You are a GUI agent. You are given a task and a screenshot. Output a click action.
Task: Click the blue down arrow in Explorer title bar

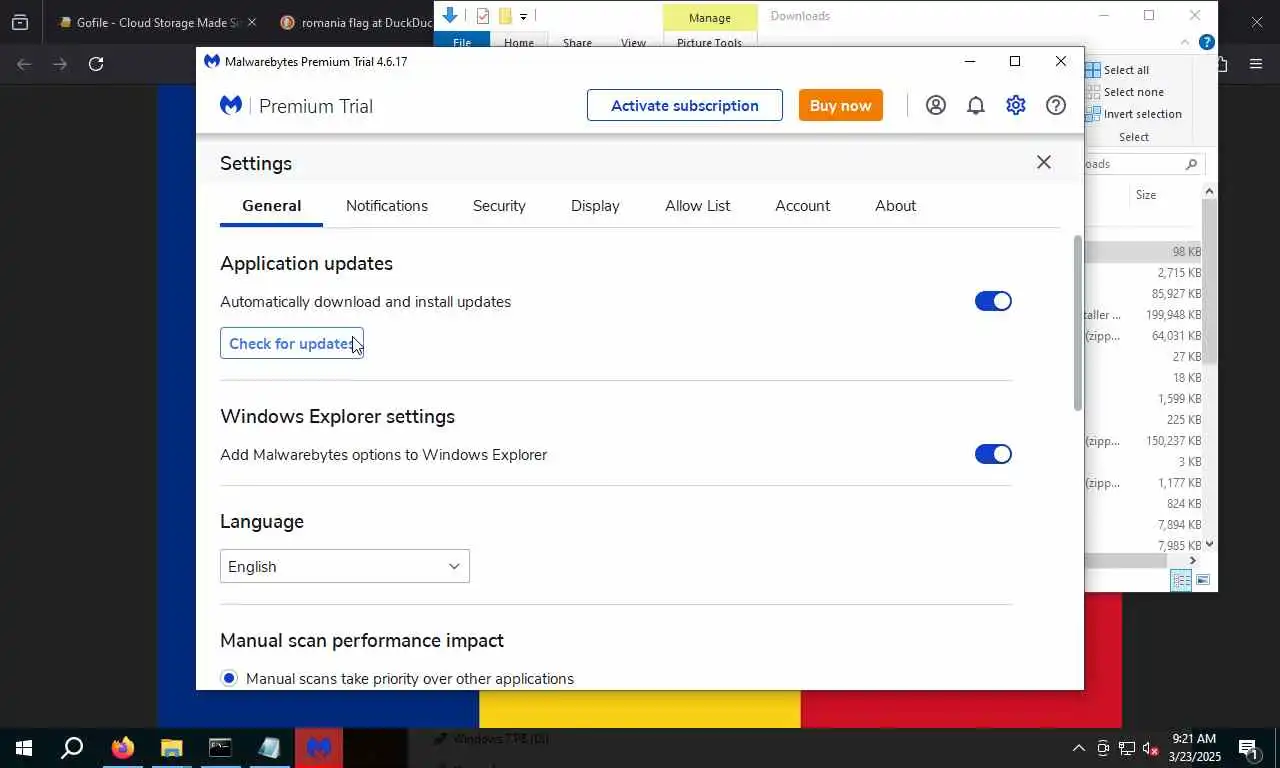[450, 15]
